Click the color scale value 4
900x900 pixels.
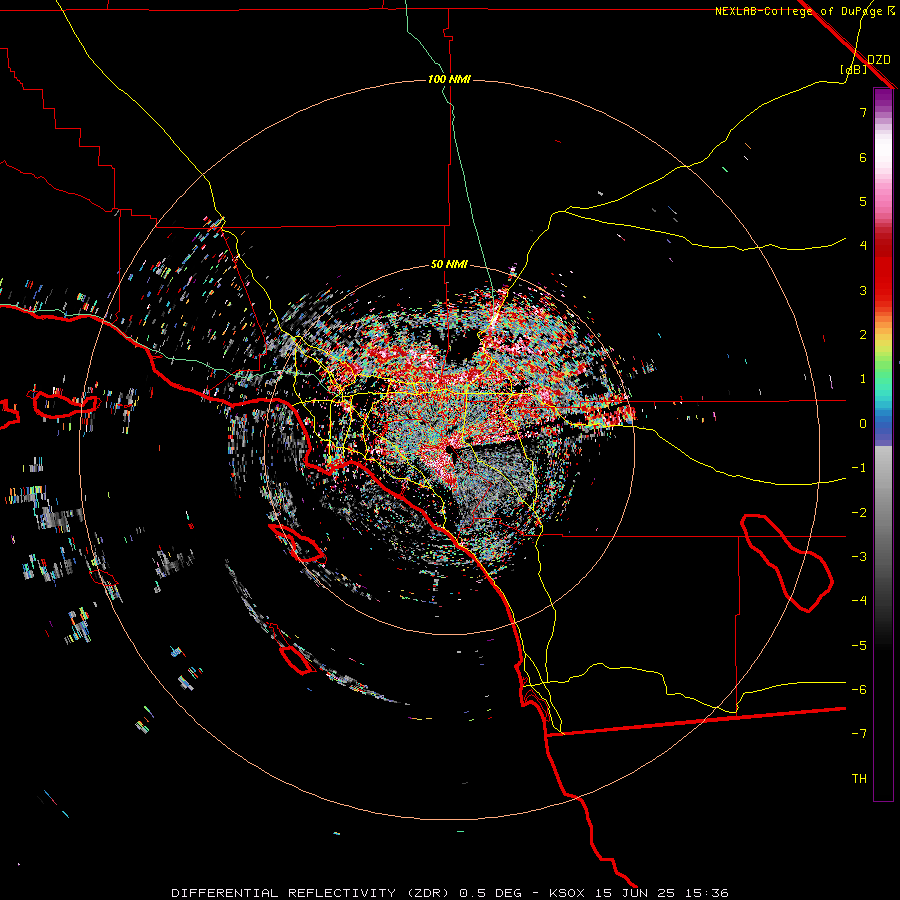(863, 246)
